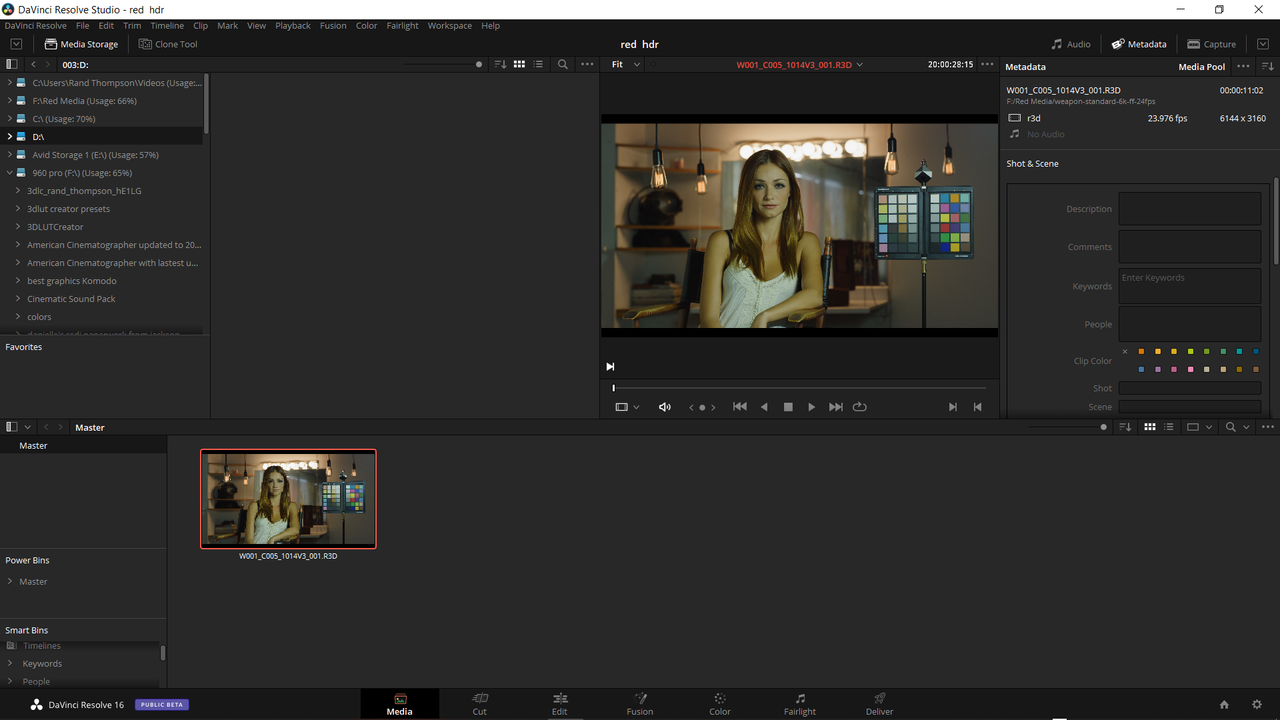Click the Clone Tool icon
The height and width of the screenshot is (720, 1280).
click(x=145, y=44)
